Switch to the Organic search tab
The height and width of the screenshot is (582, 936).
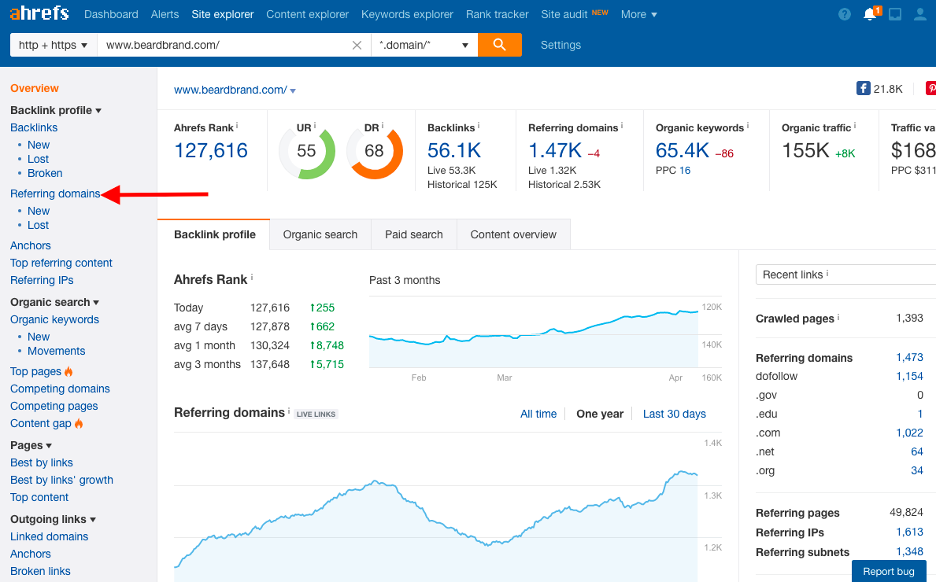coord(320,235)
